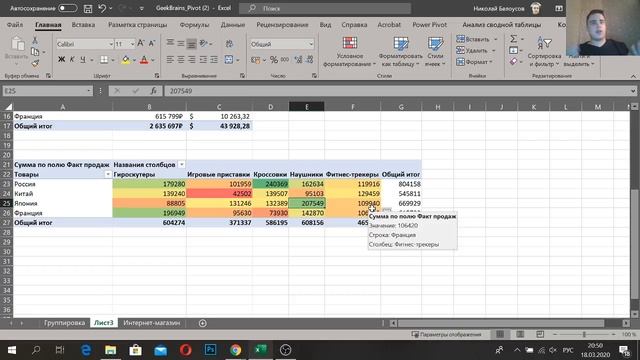Open Photoshop from the taskbar
The height and width of the screenshot is (360, 640).
coord(211,350)
